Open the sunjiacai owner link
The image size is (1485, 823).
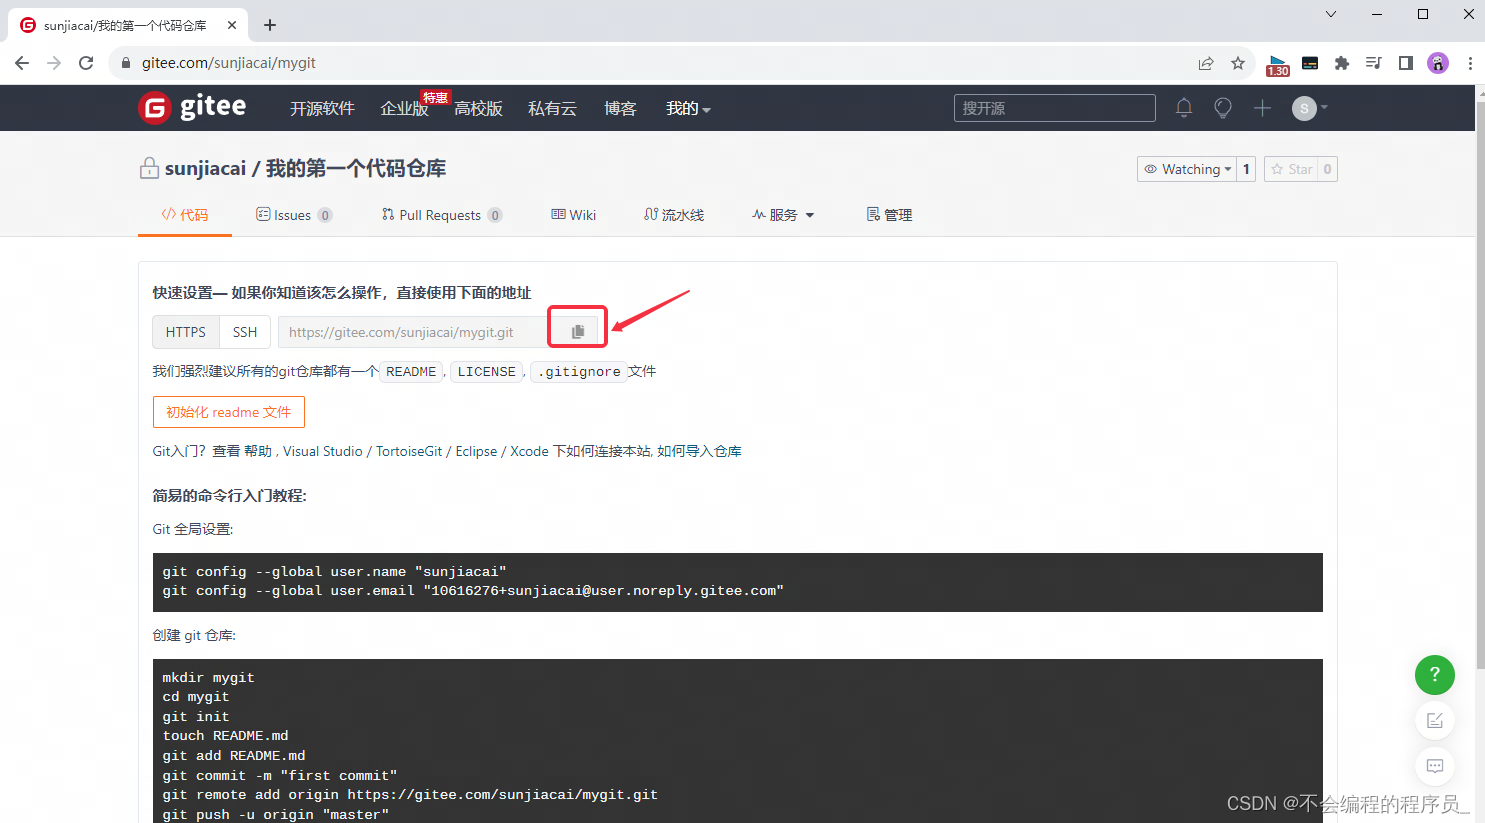click(x=205, y=168)
